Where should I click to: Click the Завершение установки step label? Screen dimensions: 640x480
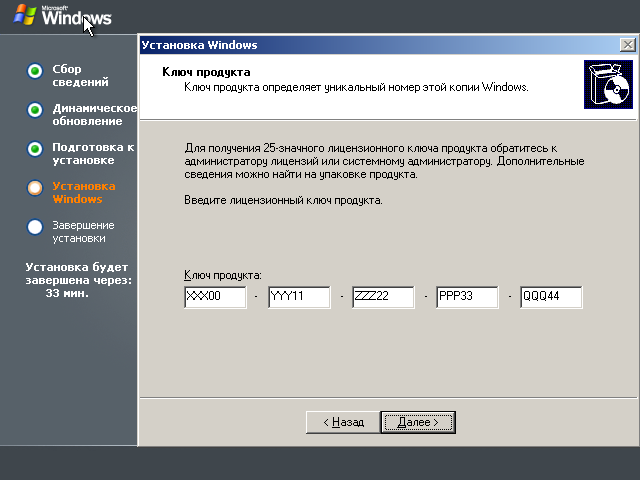point(83,232)
